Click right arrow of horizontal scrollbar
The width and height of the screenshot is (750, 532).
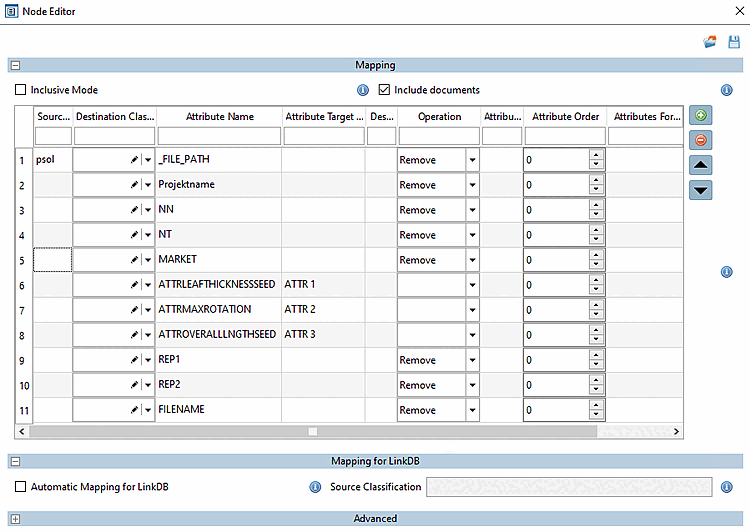point(676,432)
